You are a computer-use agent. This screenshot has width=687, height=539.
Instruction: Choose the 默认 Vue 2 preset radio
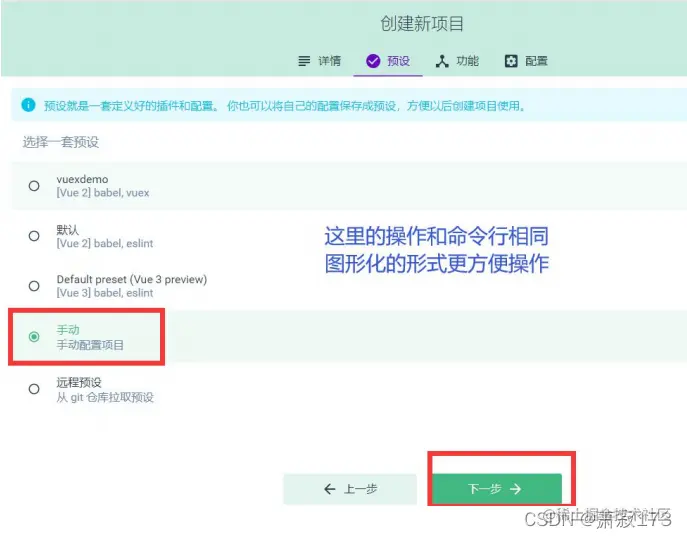coord(34,236)
